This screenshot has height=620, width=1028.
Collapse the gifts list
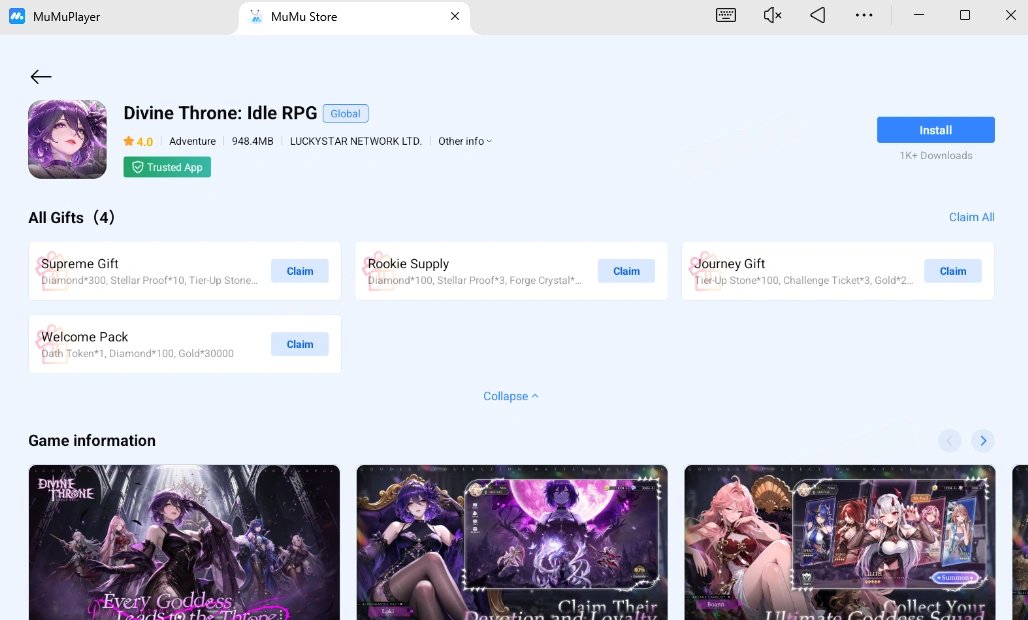[x=510, y=396]
